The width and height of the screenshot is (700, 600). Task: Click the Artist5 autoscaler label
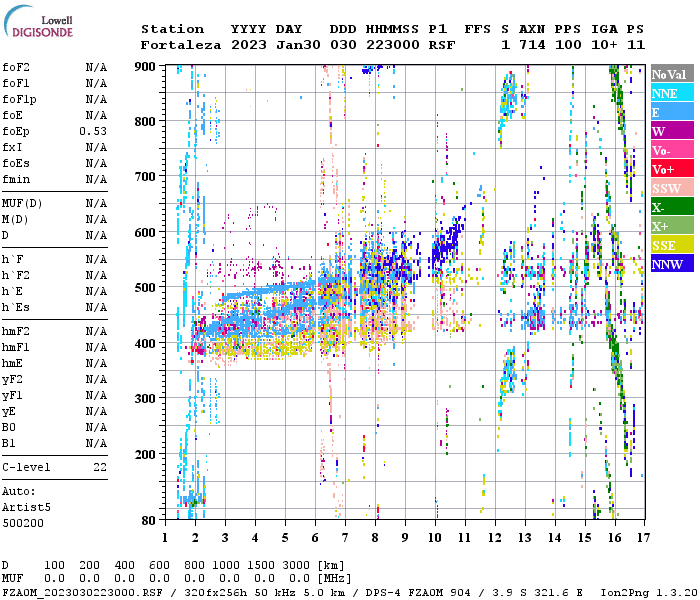point(26,508)
